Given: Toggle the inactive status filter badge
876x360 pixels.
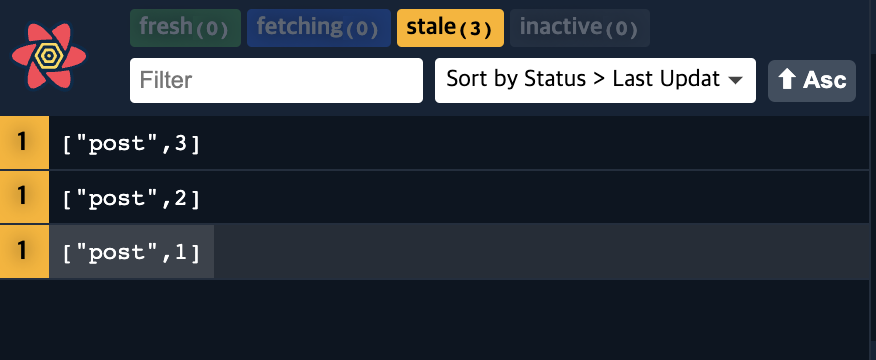Looking at the screenshot, I should coord(579,28).
